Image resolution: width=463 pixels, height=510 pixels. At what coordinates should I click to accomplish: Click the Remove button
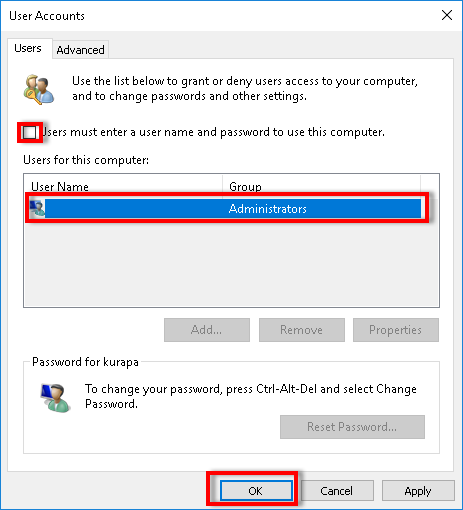(302, 330)
